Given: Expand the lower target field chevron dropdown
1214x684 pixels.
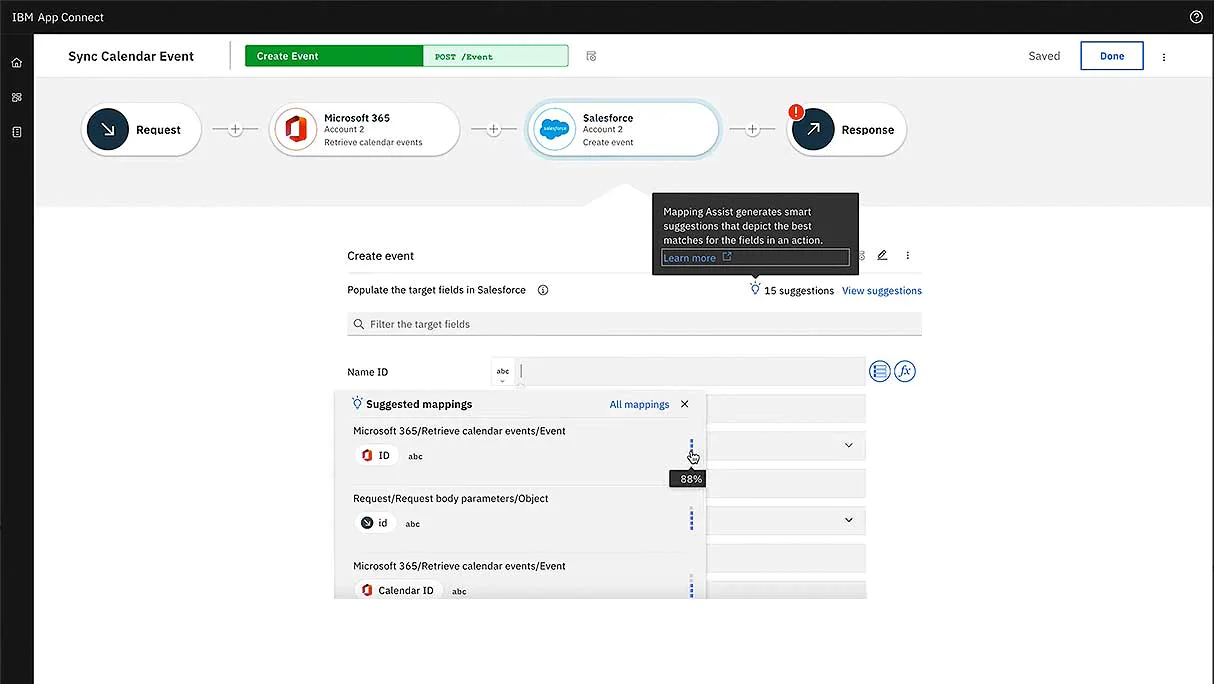Looking at the screenshot, I should pos(848,520).
